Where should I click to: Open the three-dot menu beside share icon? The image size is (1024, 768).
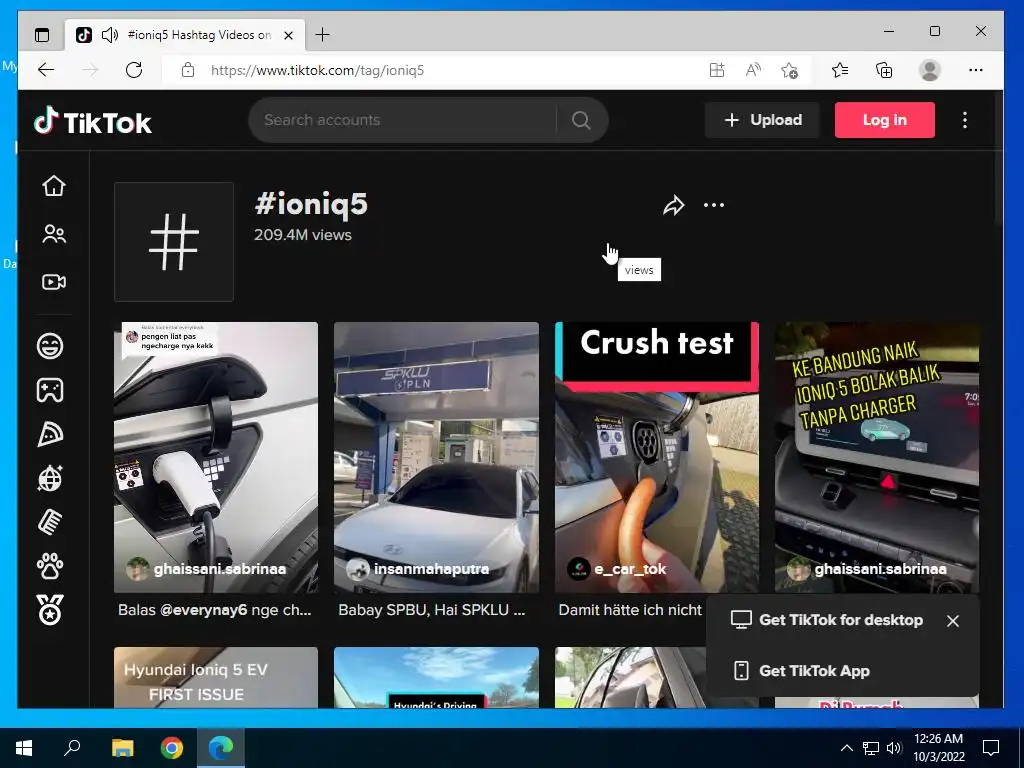pos(714,205)
